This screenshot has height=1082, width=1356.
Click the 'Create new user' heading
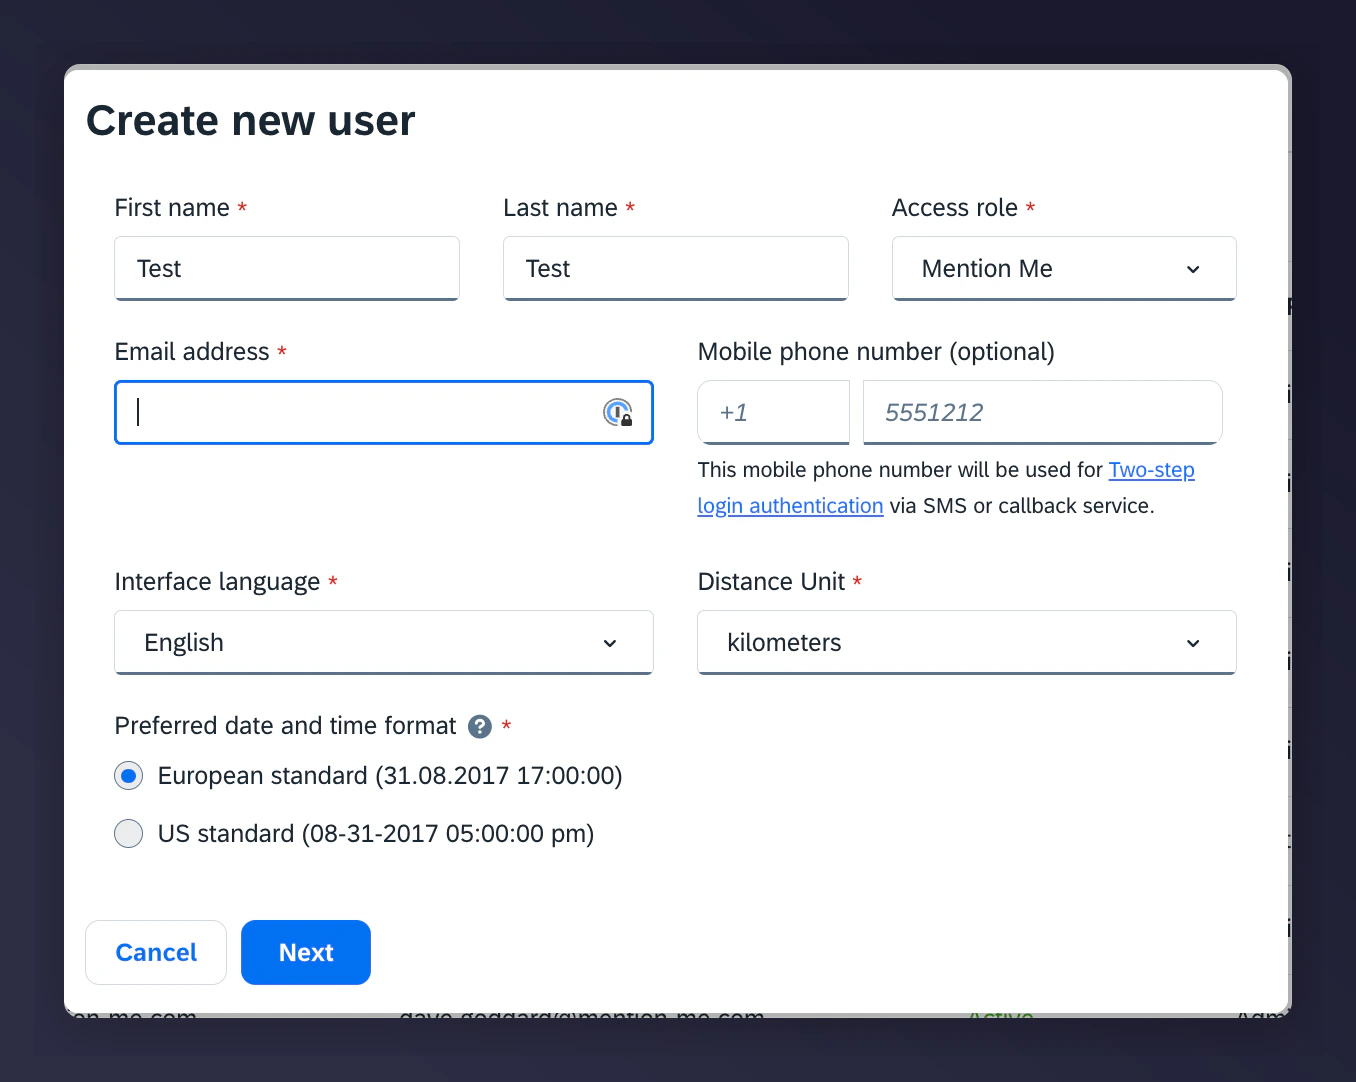(x=250, y=121)
